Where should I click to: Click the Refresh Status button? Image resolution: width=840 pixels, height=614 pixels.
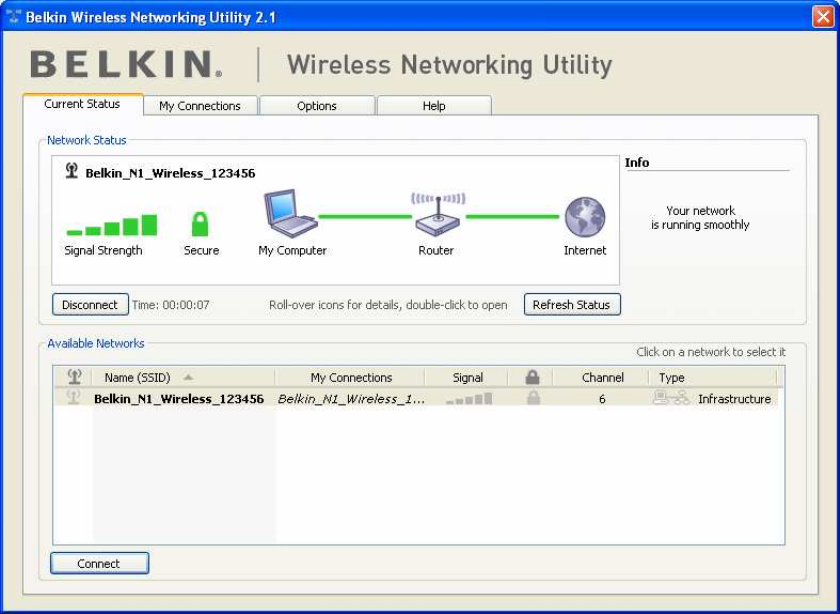click(572, 304)
